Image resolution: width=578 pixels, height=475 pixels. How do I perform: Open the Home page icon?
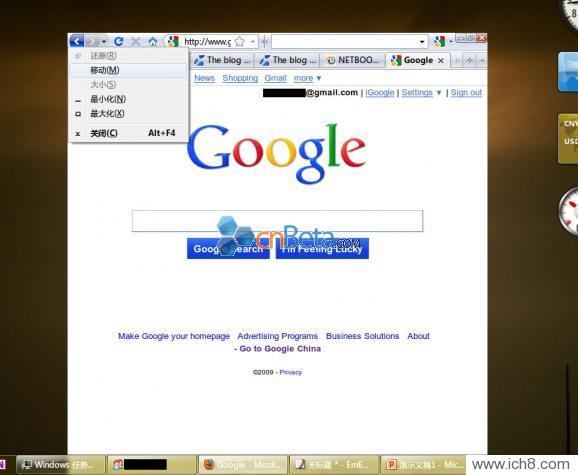pyautogui.click(x=153, y=41)
